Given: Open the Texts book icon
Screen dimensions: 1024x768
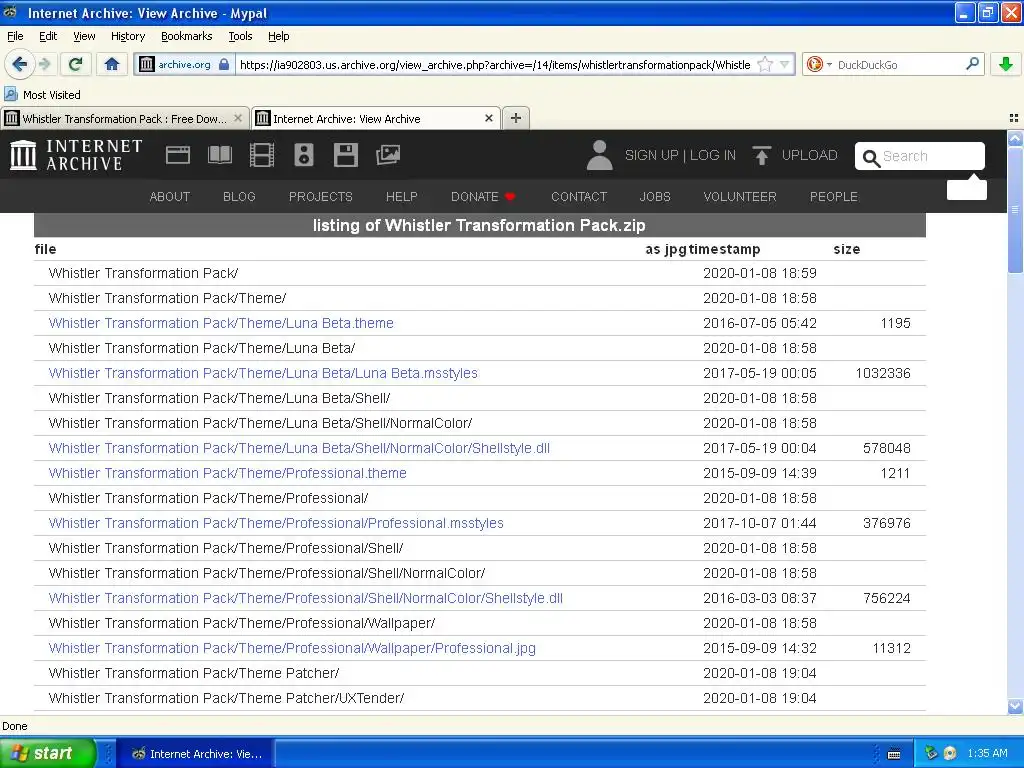Looking at the screenshot, I should click(x=219, y=155).
